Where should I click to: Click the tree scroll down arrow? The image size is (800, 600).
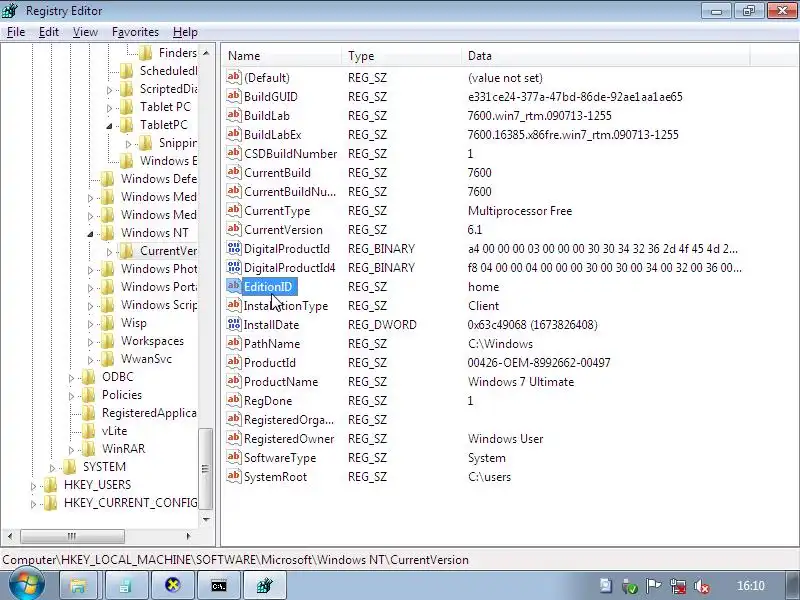tap(206, 519)
